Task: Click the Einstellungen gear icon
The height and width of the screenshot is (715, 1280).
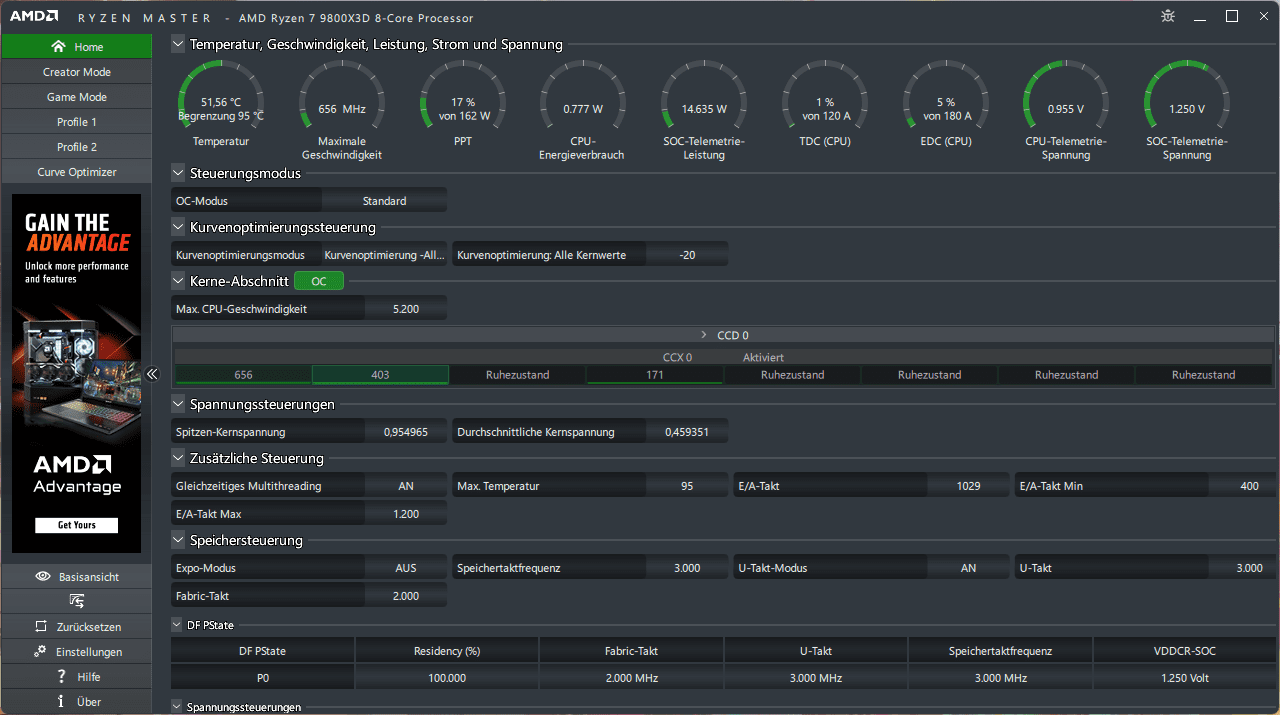Action: point(41,651)
